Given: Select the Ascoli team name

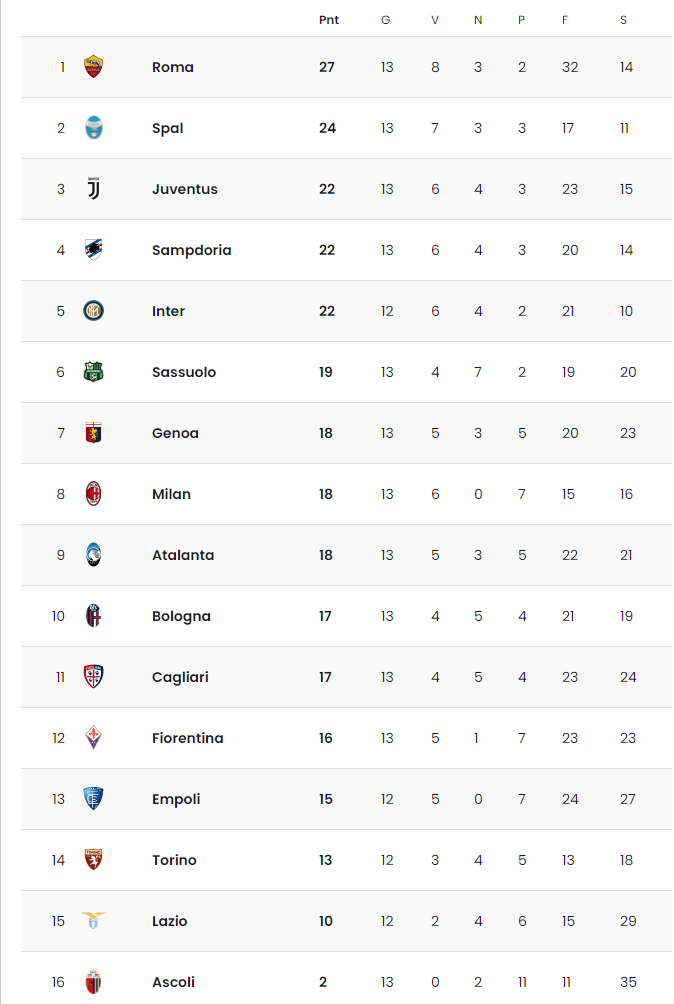Looking at the screenshot, I should pos(173,982).
